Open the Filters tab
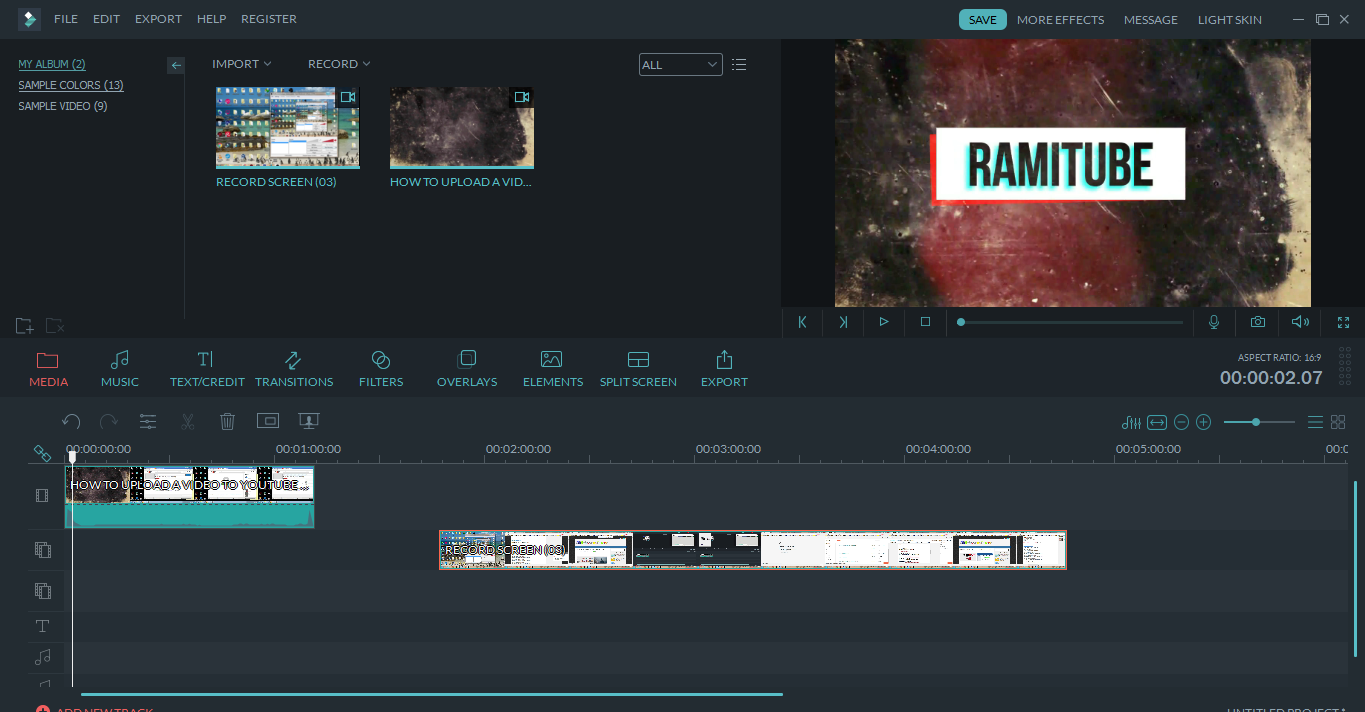 click(381, 368)
